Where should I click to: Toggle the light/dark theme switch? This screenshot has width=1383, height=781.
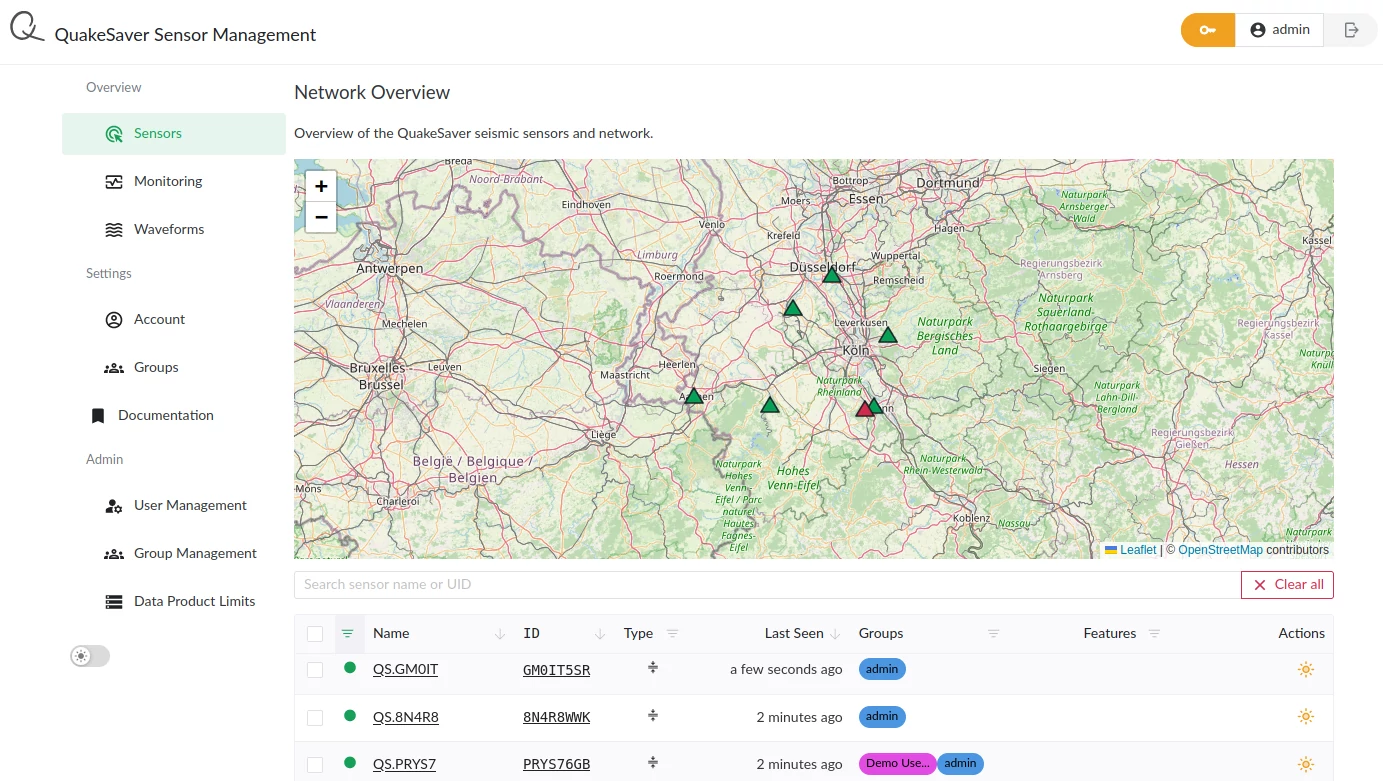(90, 656)
